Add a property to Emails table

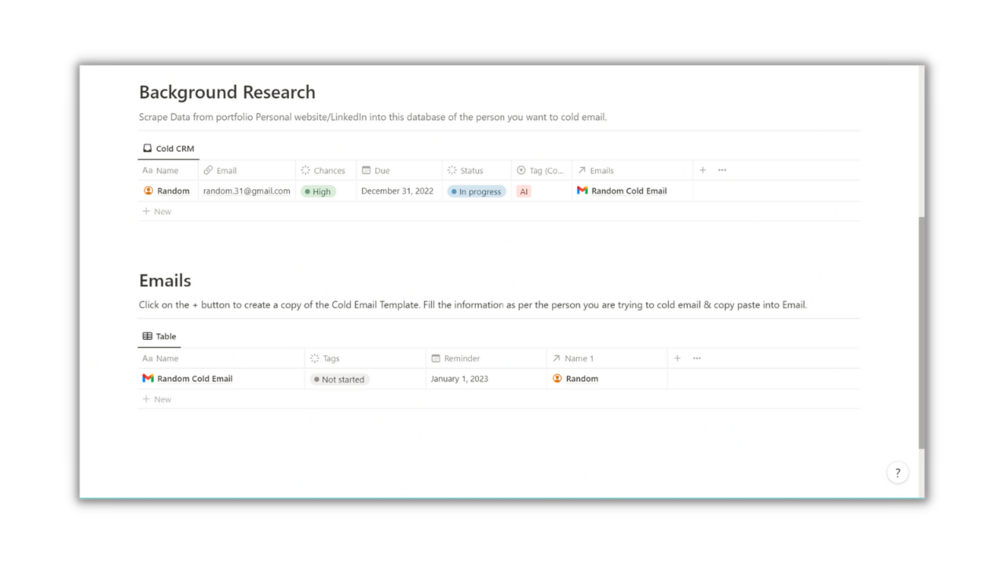coord(677,359)
